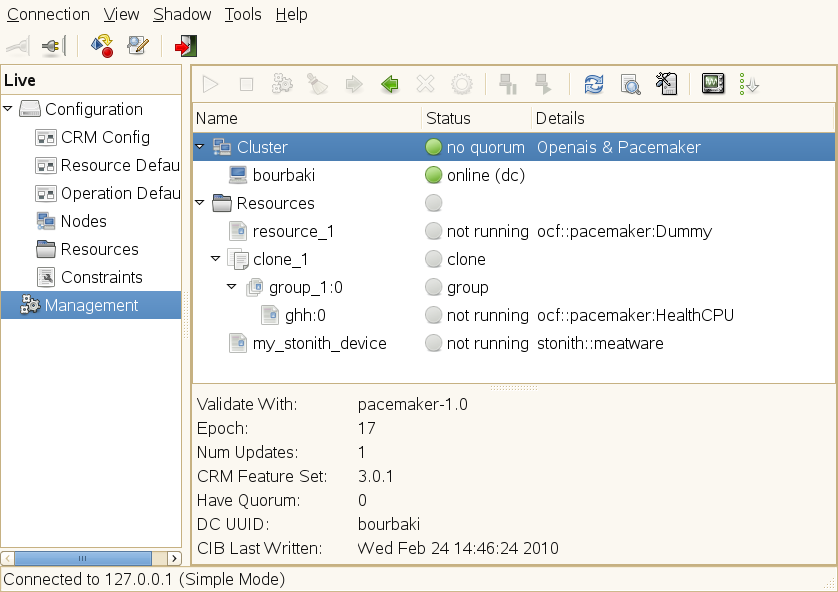
Task: Click the blue circular-arrows refresh icon
Action: [x=594, y=84]
